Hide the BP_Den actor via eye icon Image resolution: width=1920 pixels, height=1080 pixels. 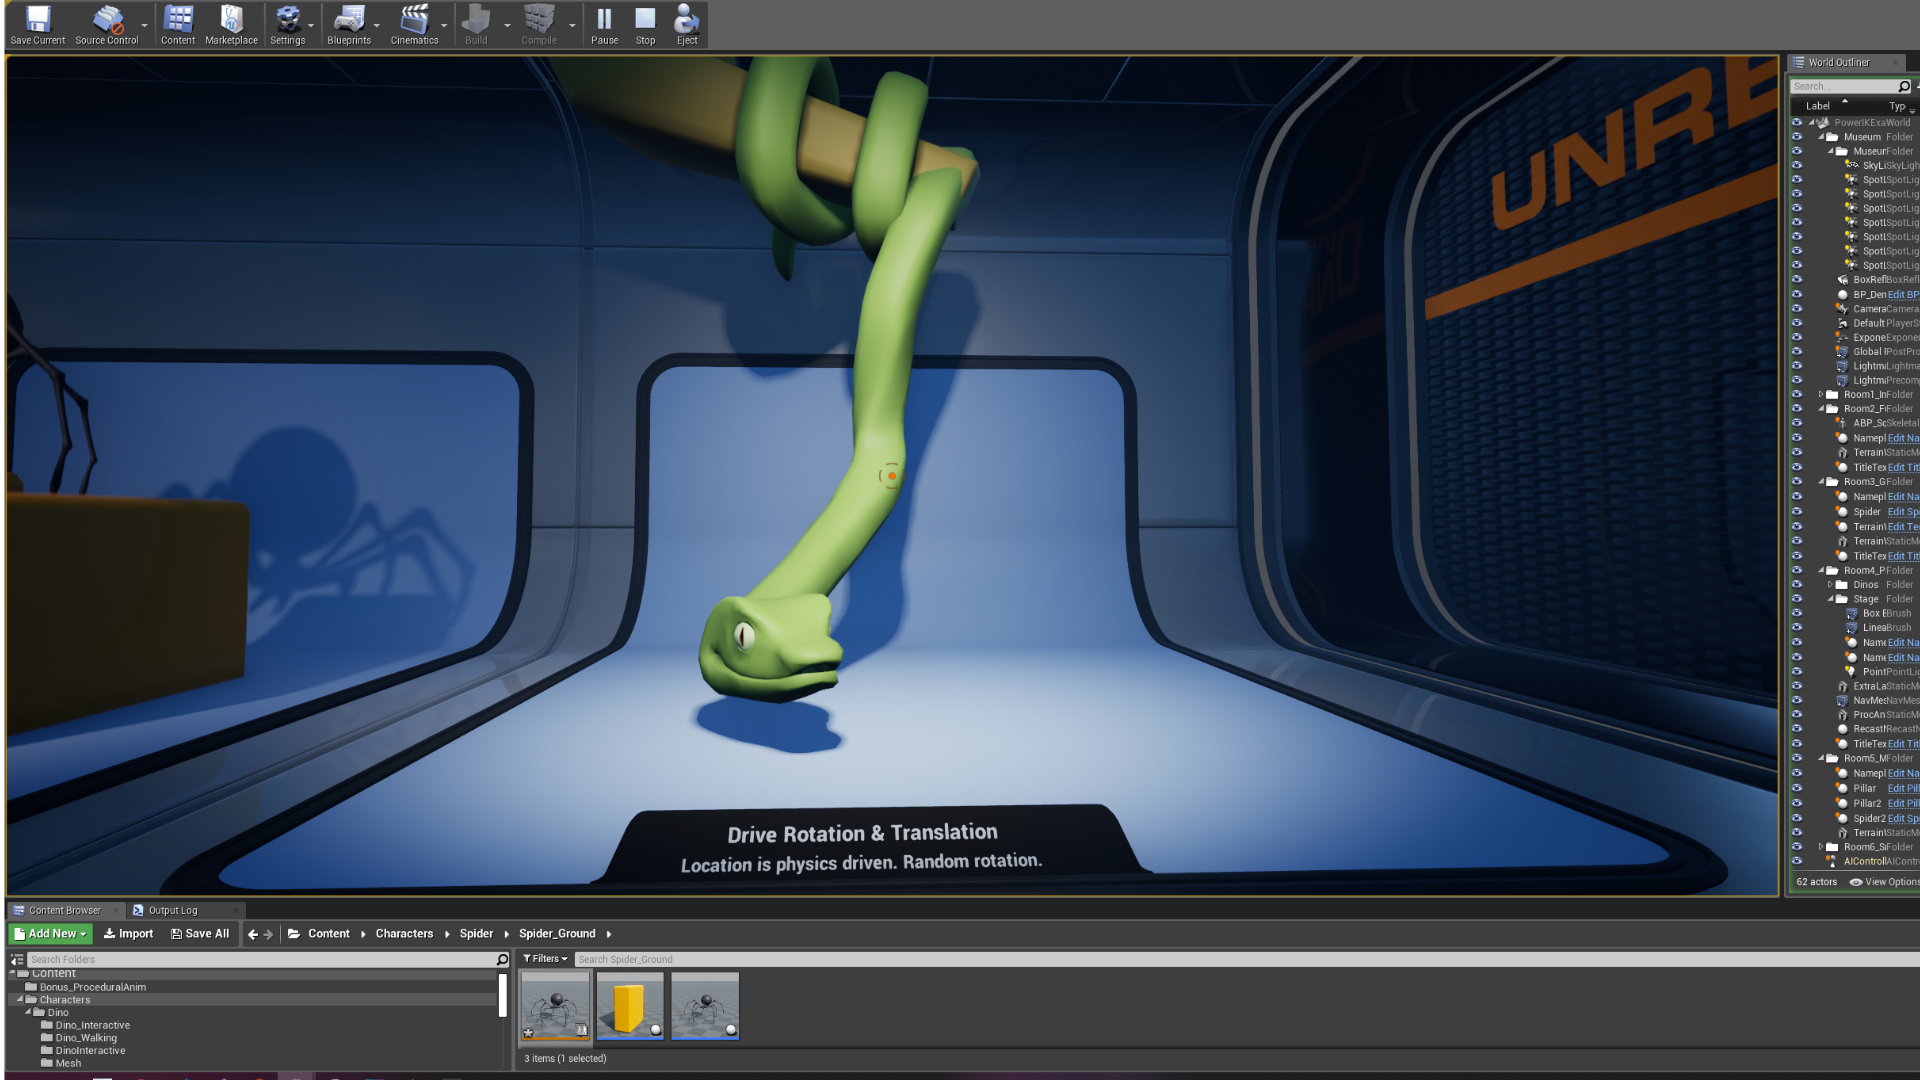click(x=1797, y=295)
